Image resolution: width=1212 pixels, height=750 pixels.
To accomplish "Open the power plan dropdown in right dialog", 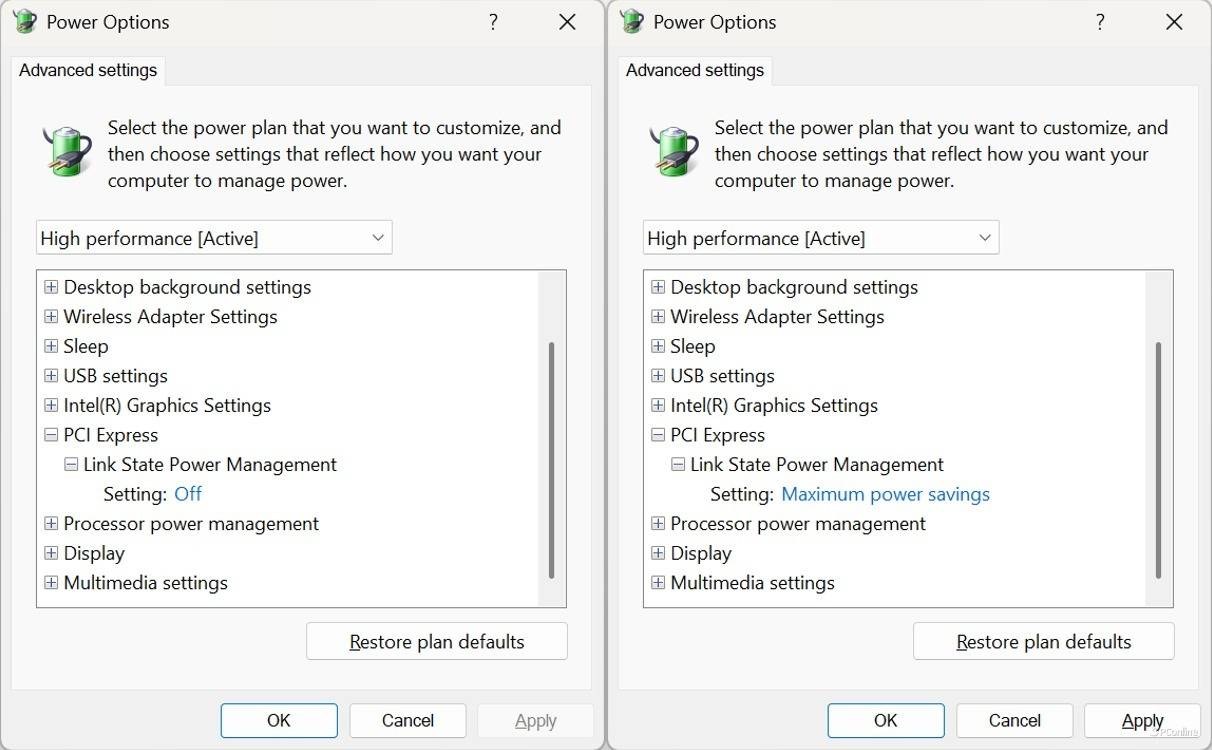I will [x=820, y=238].
